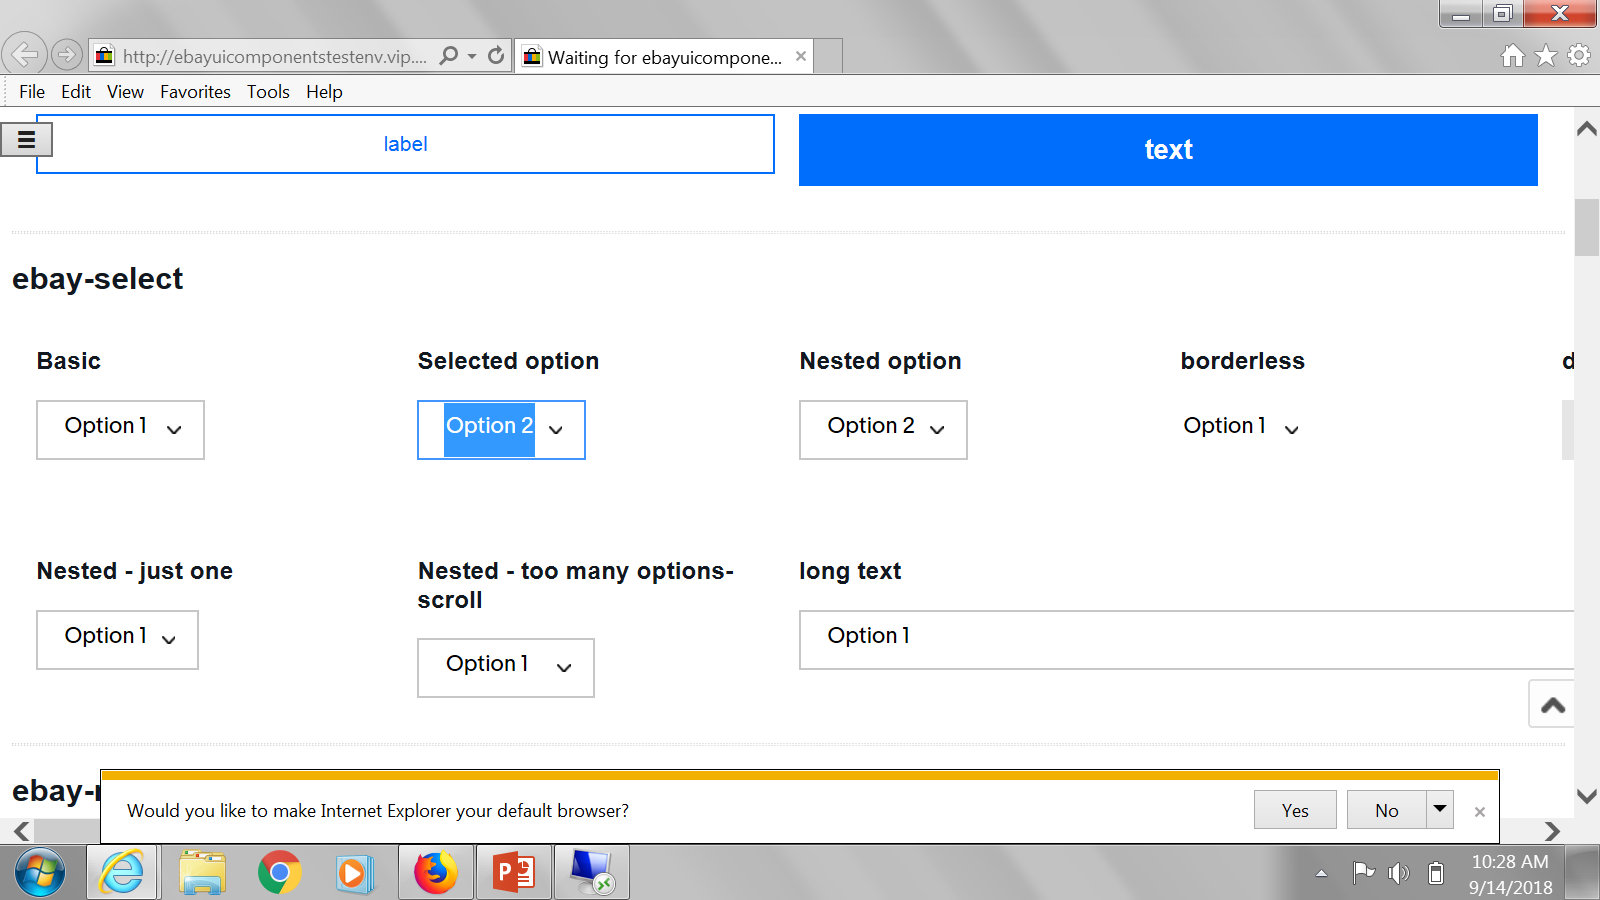This screenshot has width=1600, height=900.
Task: Click the back navigation arrow
Action: (x=24, y=54)
